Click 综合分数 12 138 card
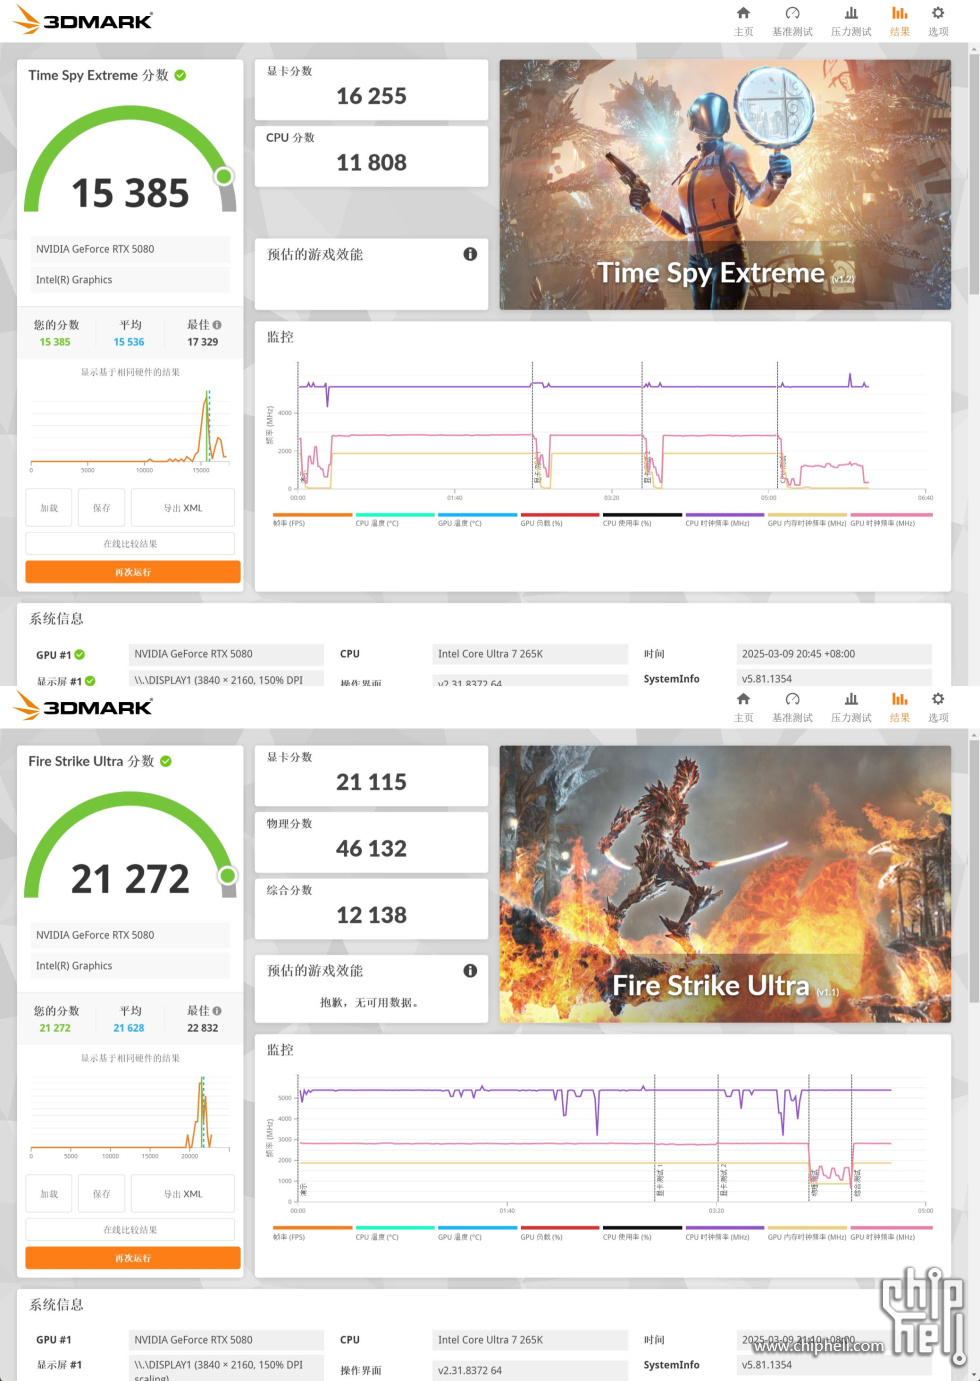Image resolution: width=980 pixels, height=1381 pixels. [x=371, y=909]
